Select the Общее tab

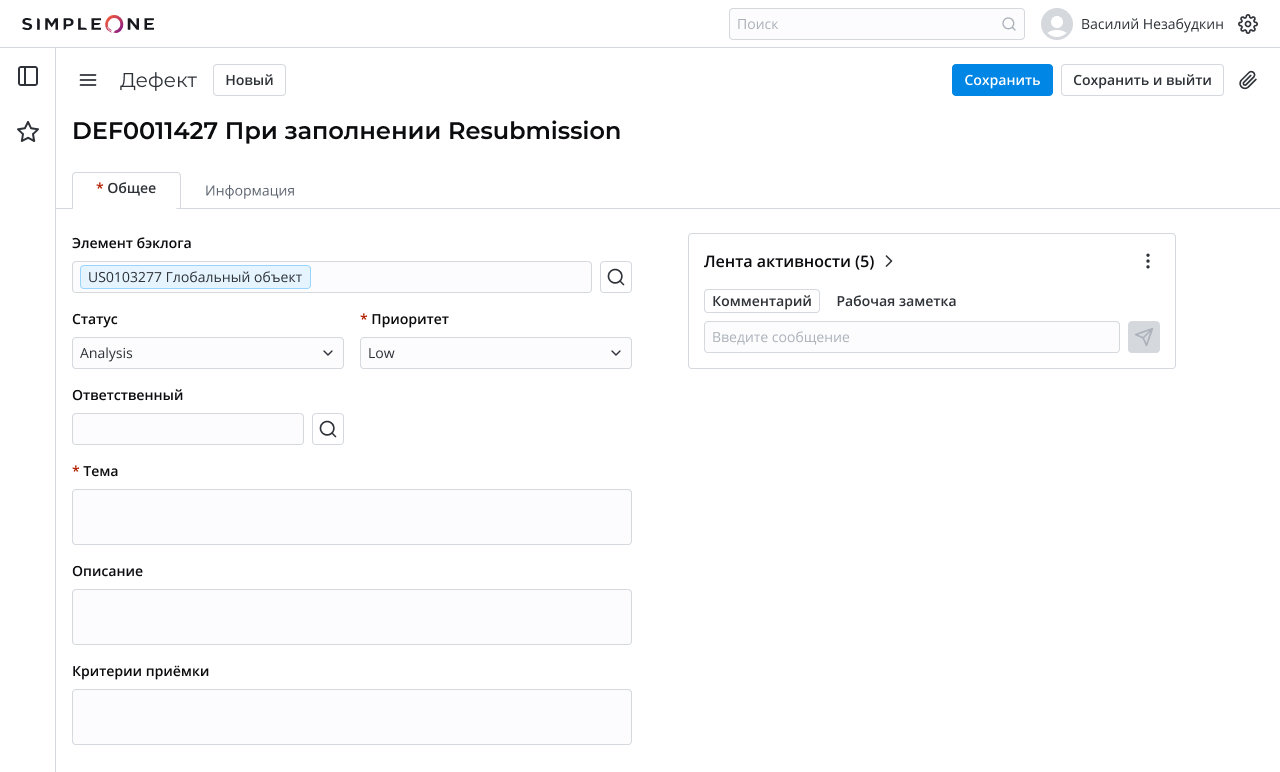pyautogui.click(x=127, y=189)
